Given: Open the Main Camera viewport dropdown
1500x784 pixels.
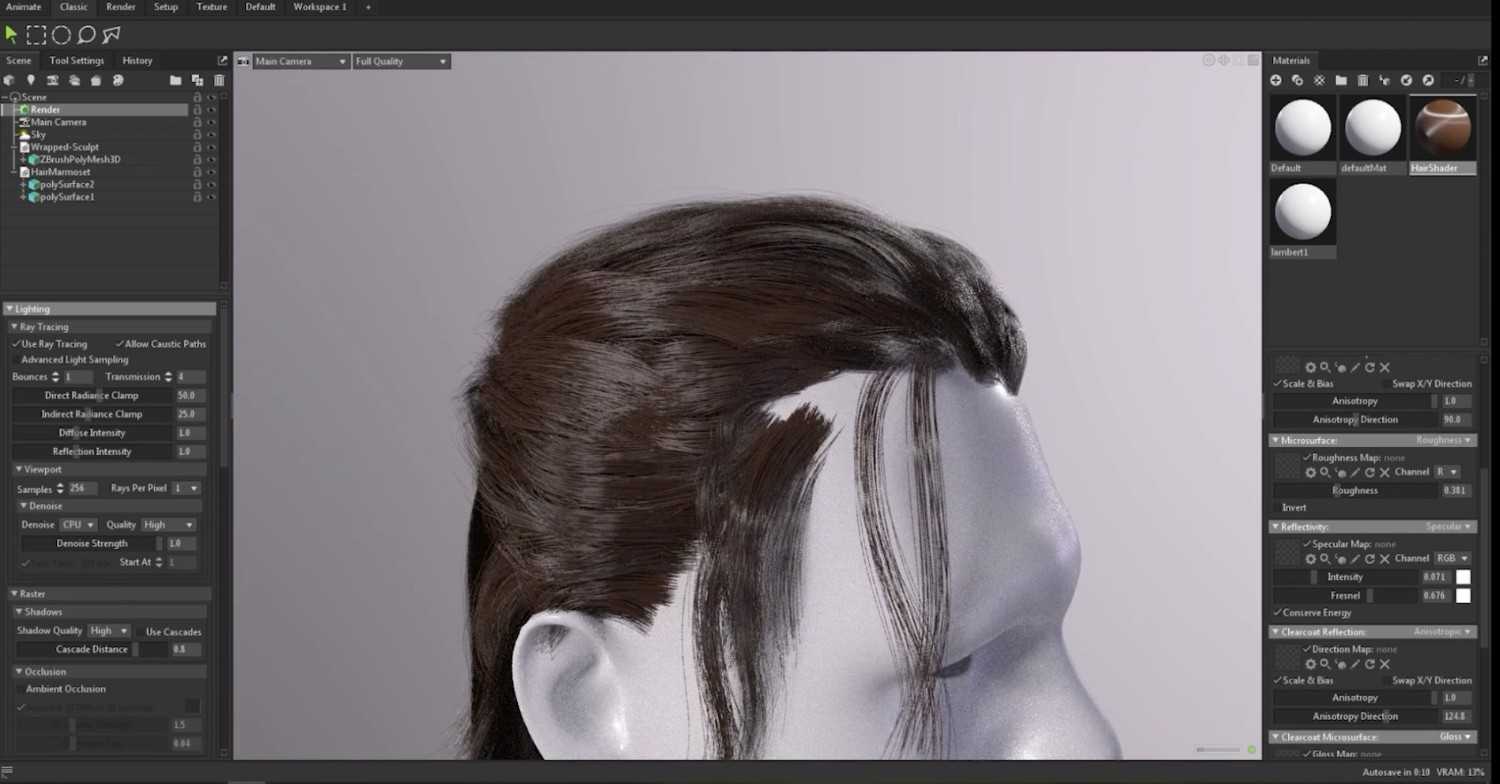Looking at the screenshot, I should [300, 61].
